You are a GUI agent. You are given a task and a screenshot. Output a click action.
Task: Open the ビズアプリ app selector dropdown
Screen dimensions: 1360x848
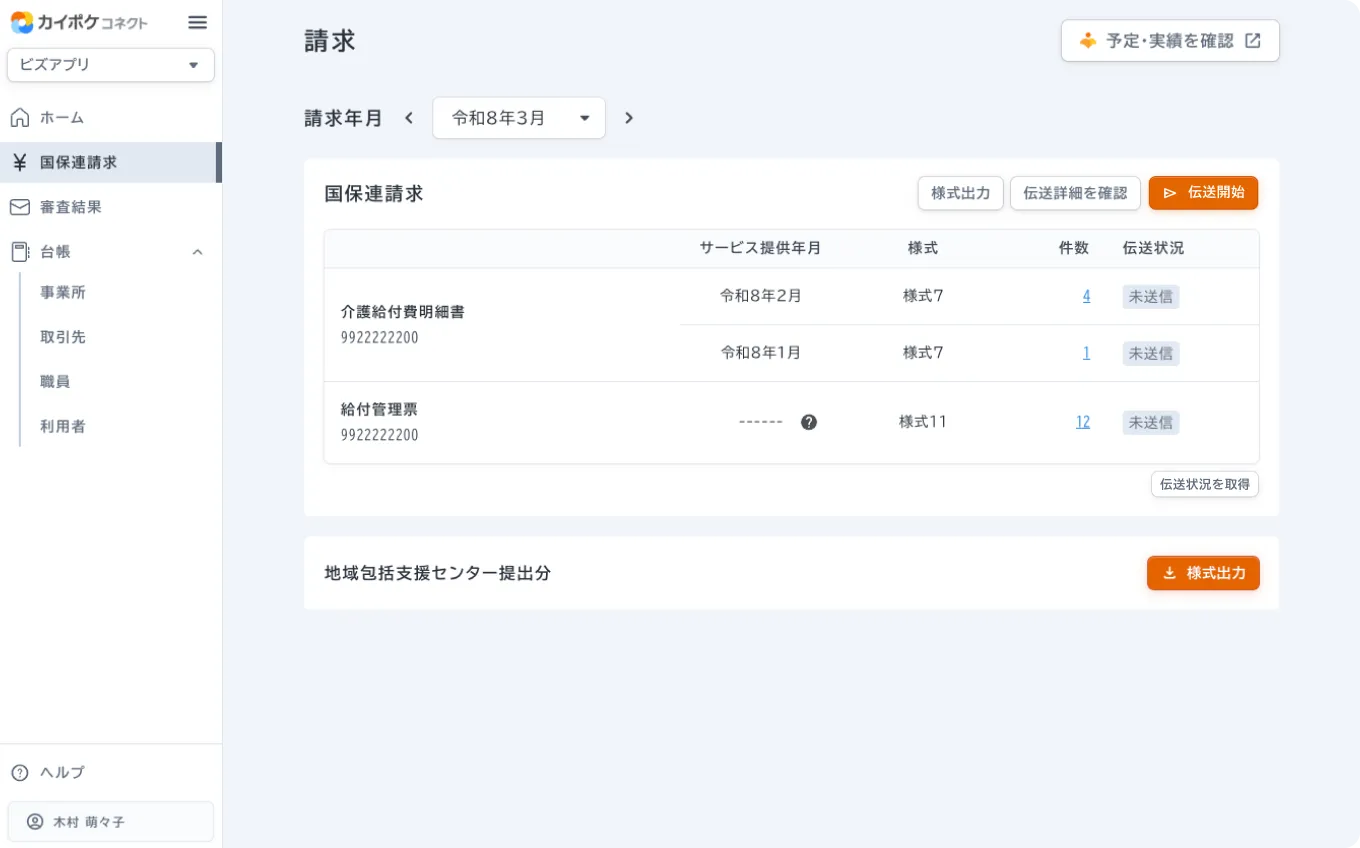[x=110, y=65]
